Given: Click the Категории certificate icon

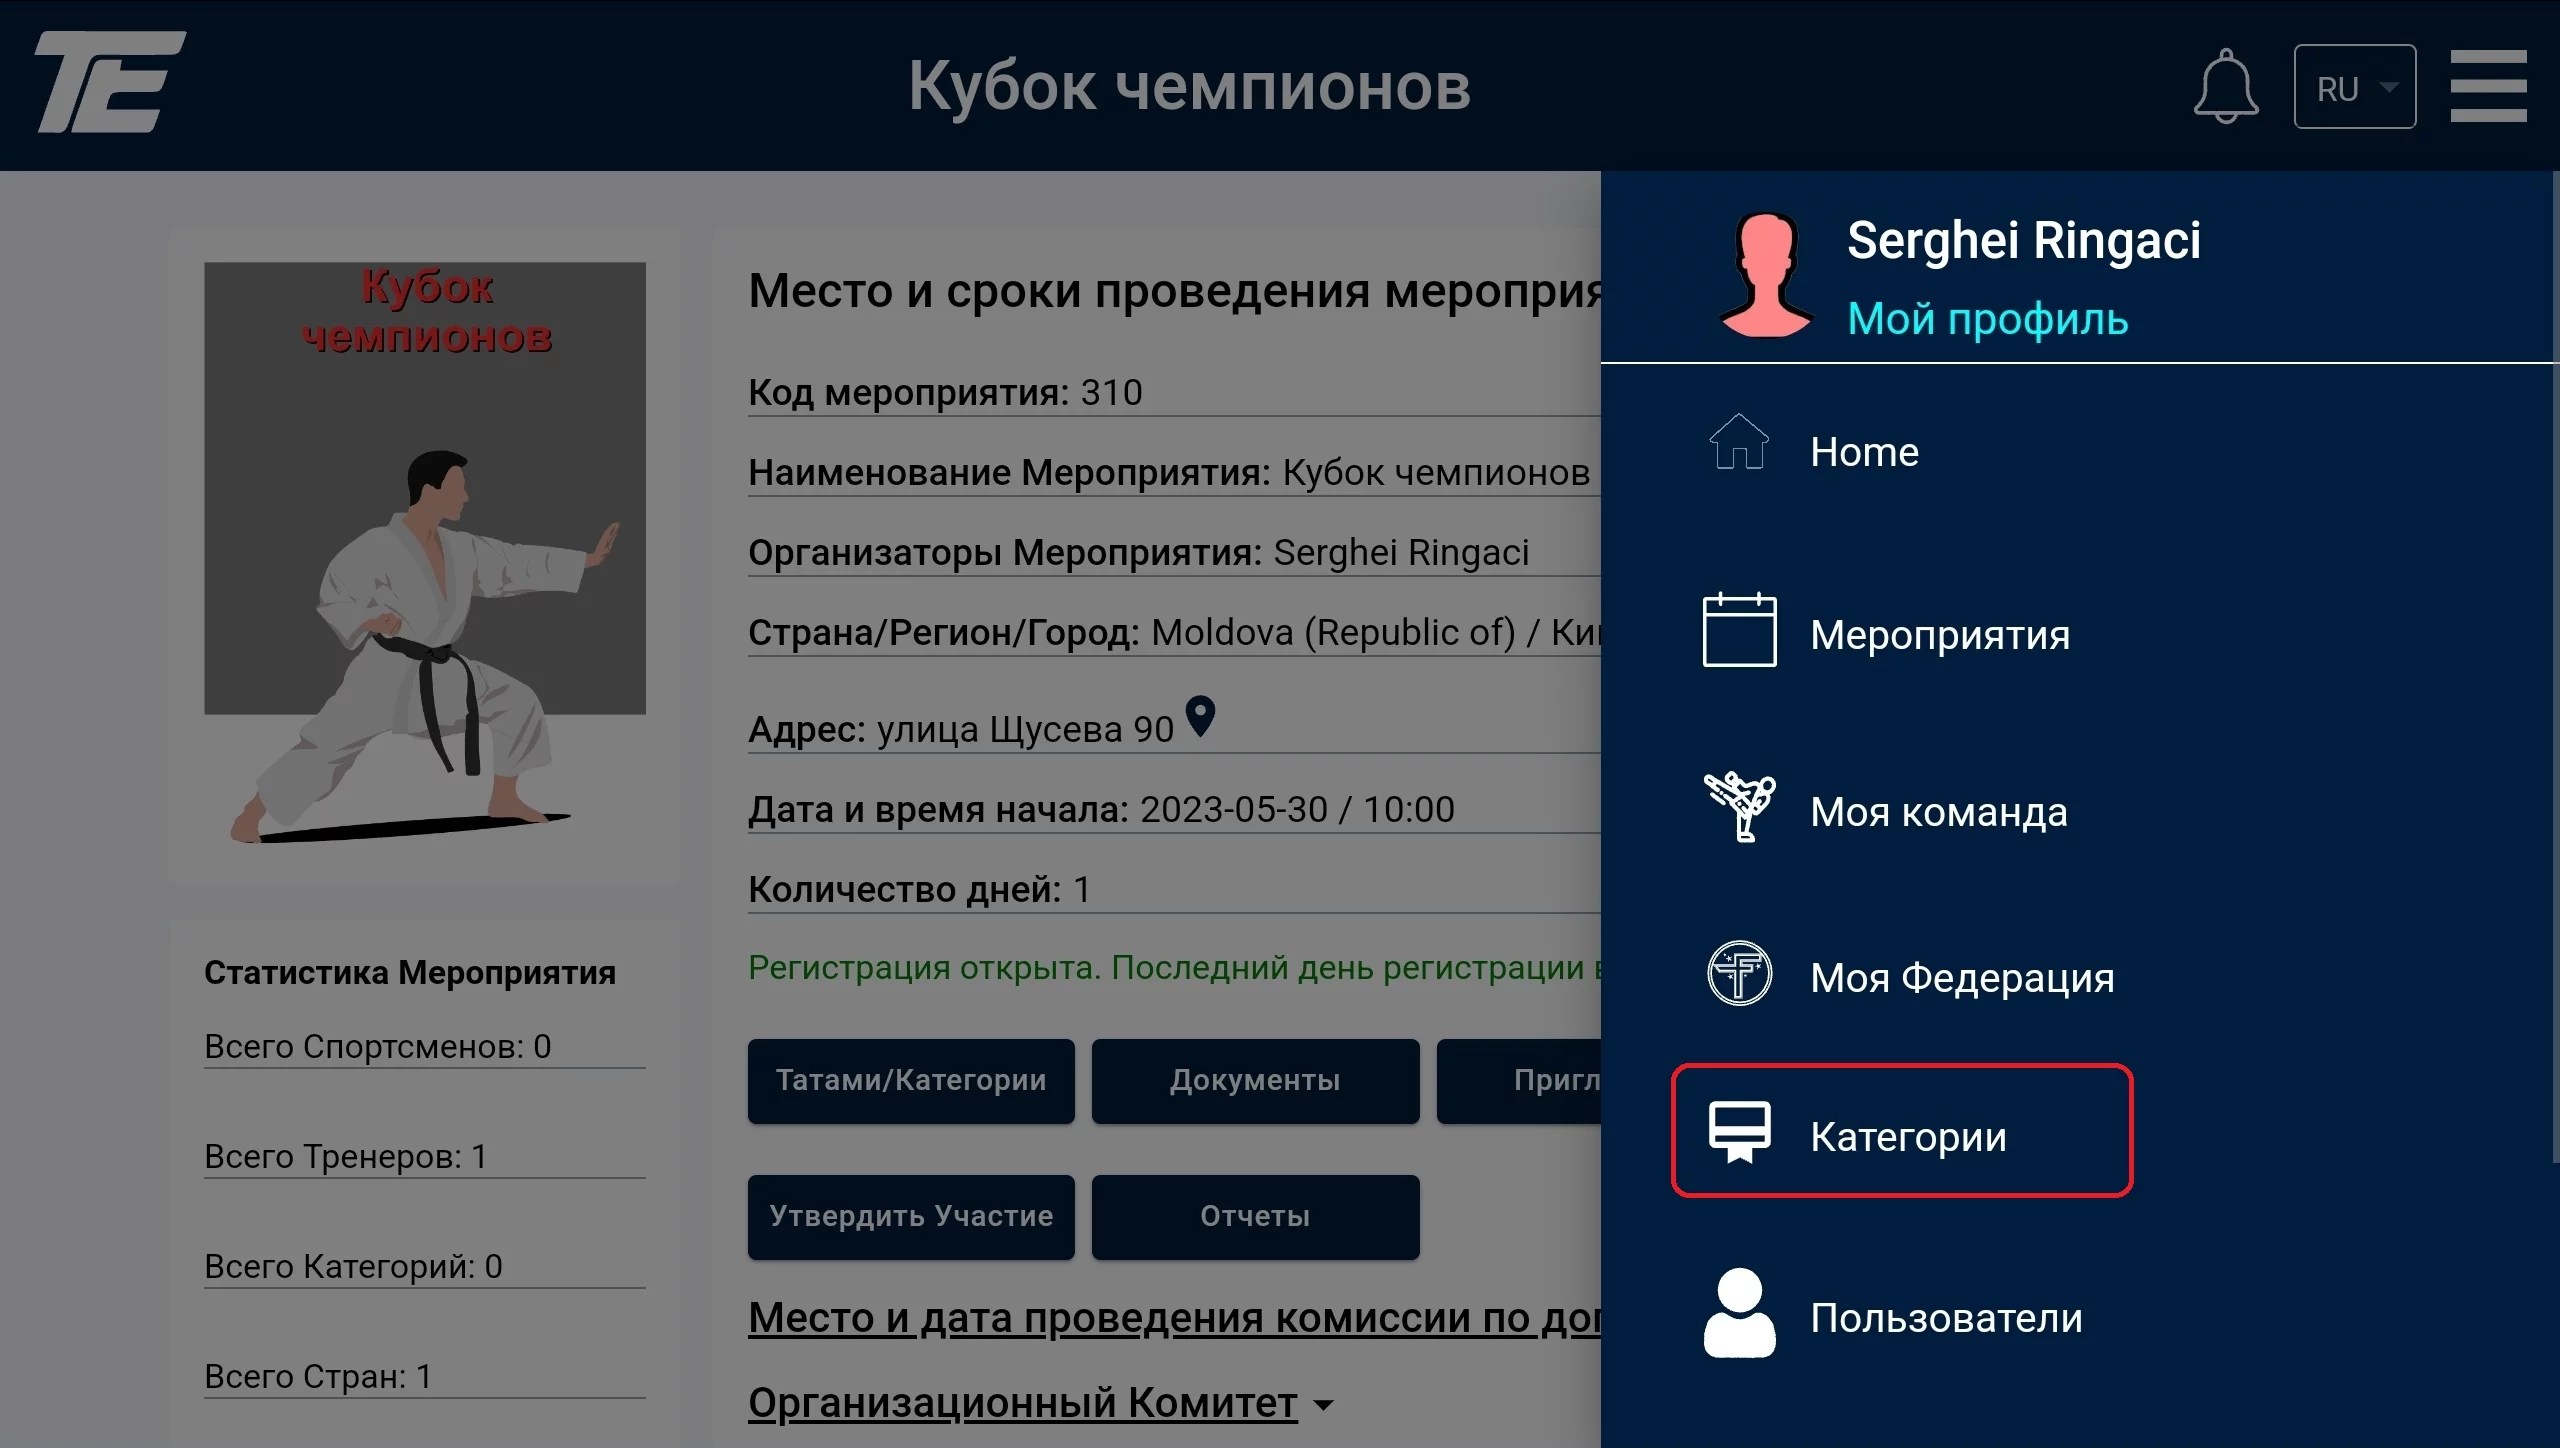Looking at the screenshot, I should coord(1739,1132).
